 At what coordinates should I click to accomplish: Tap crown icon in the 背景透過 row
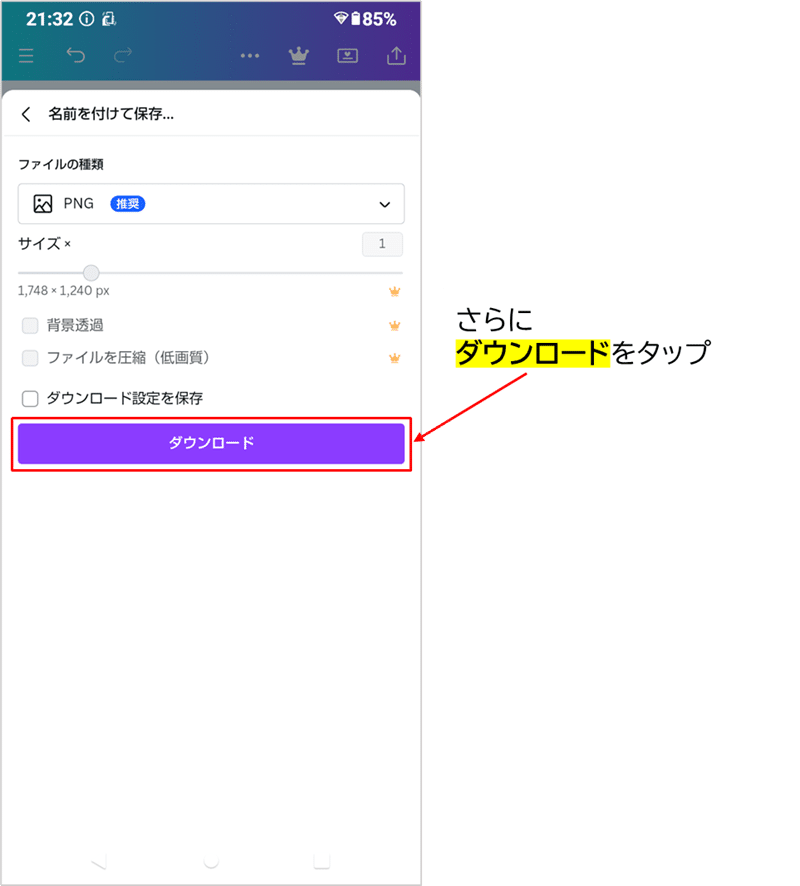tap(394, 325)
